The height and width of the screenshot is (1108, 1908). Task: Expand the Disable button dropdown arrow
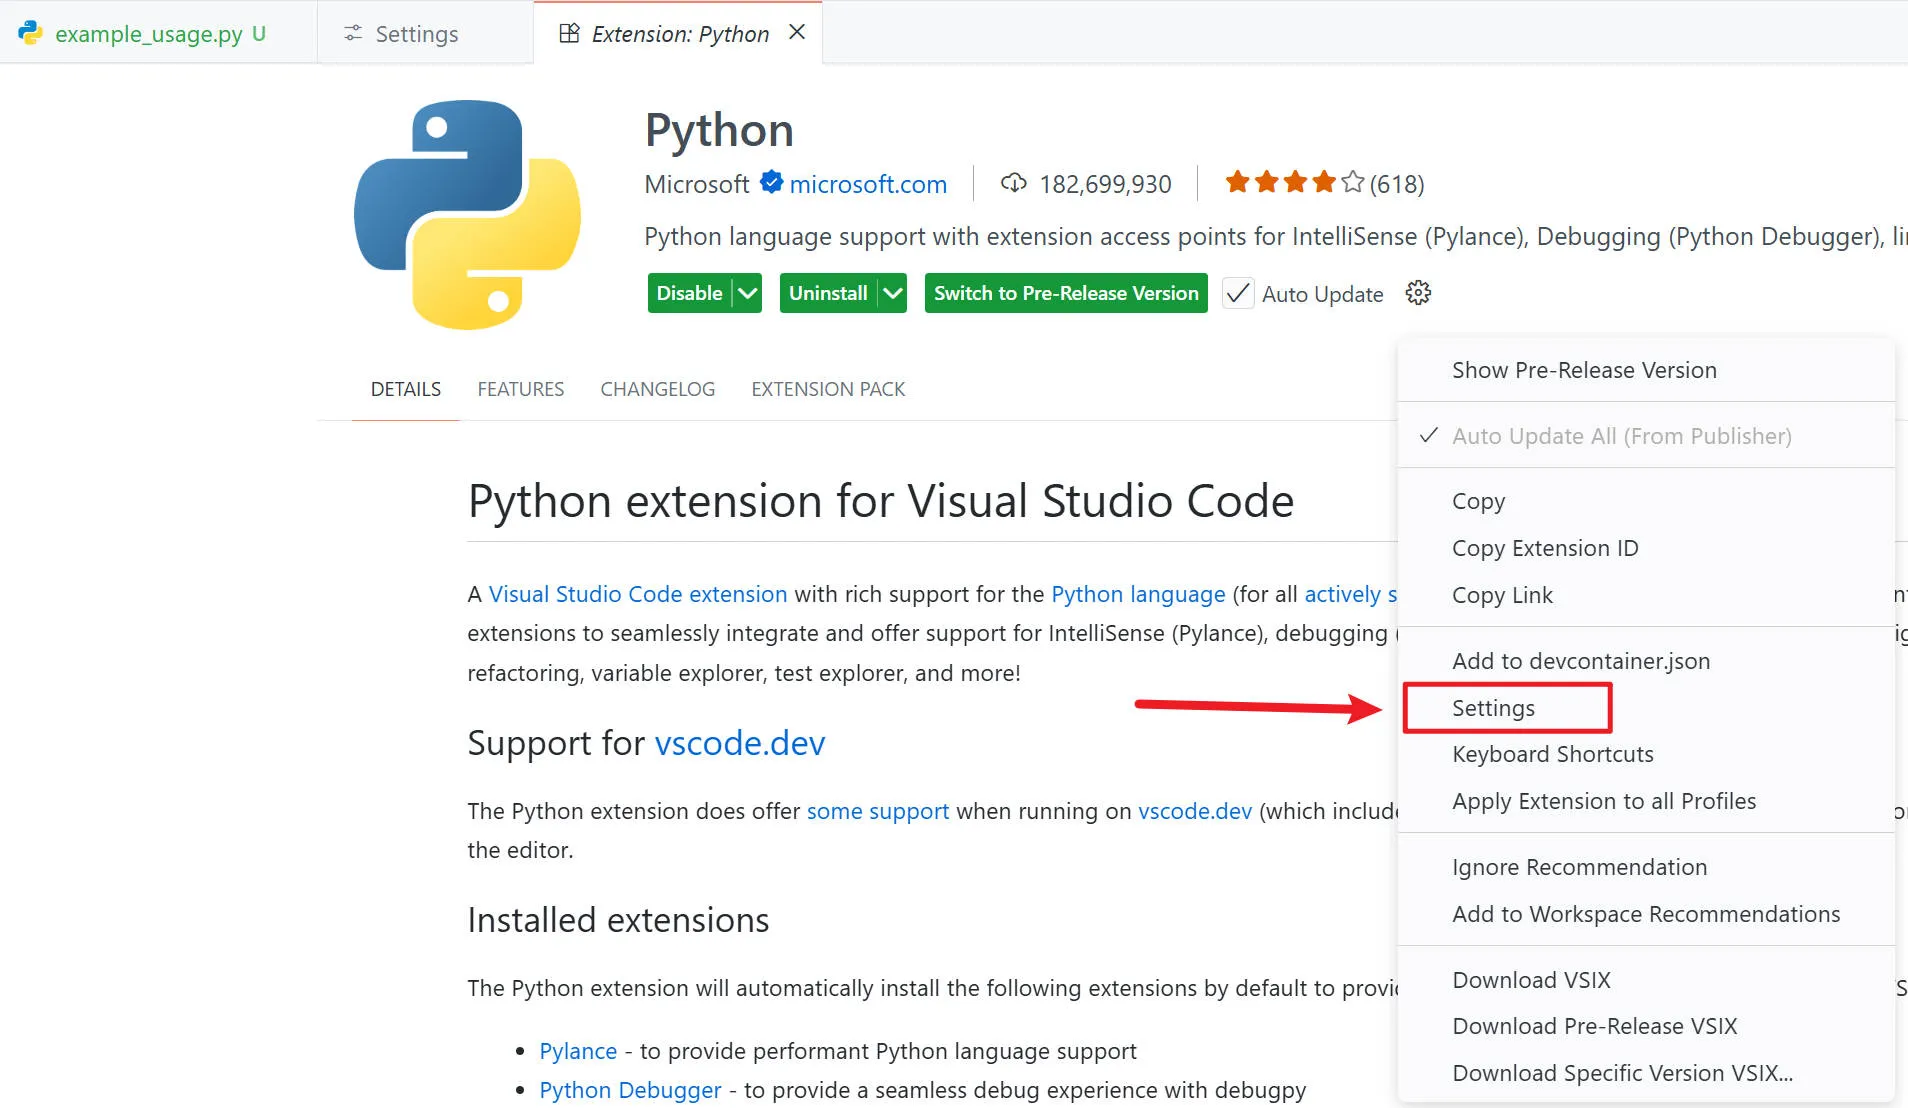(747, 293)
